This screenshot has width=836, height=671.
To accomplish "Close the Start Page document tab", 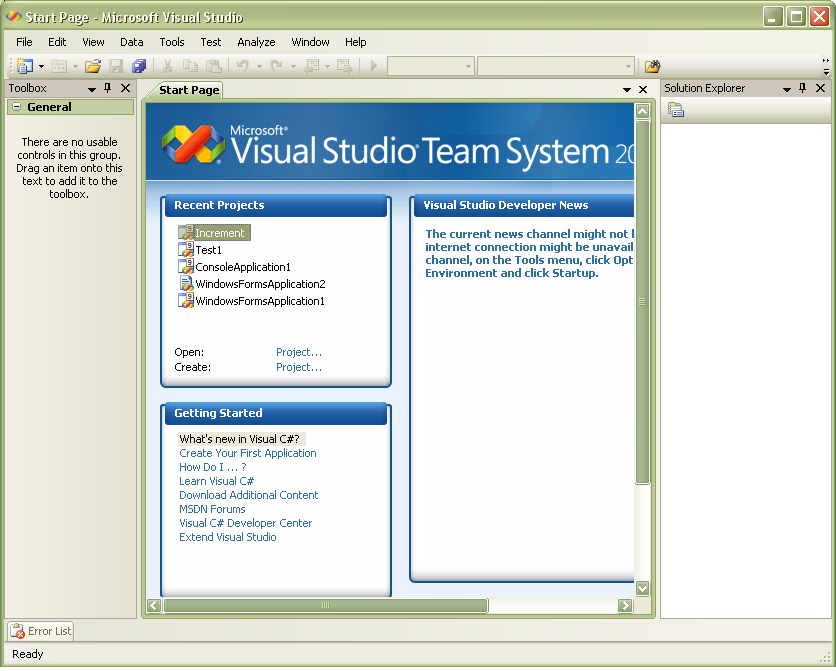I will pos(643,90).
